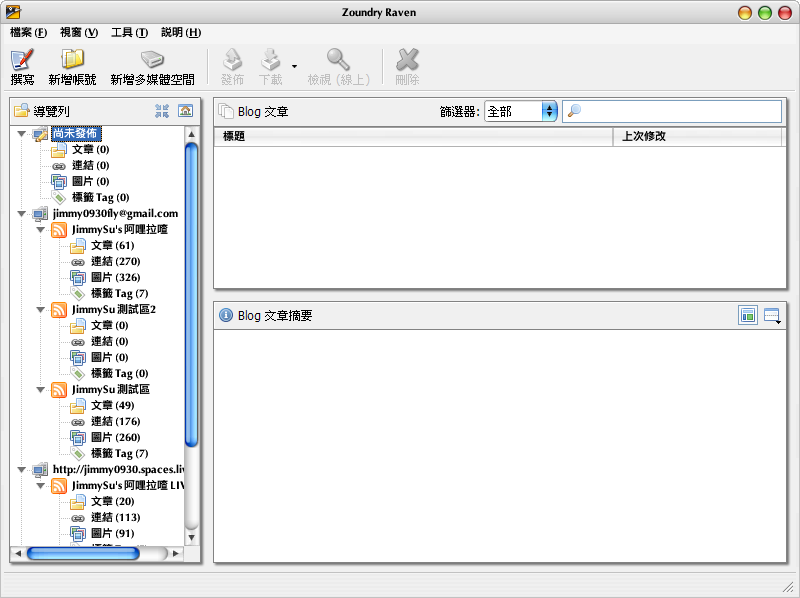Screen dimensions: 800x598
Task: Collapse the jimmy0930fly@gmail.com account node
Action: 21,214
